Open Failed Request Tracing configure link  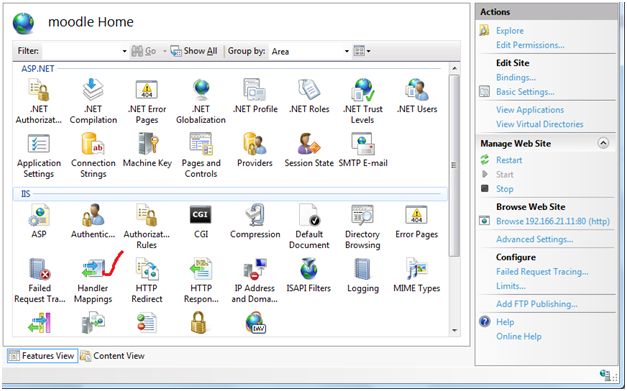(542, 272)
